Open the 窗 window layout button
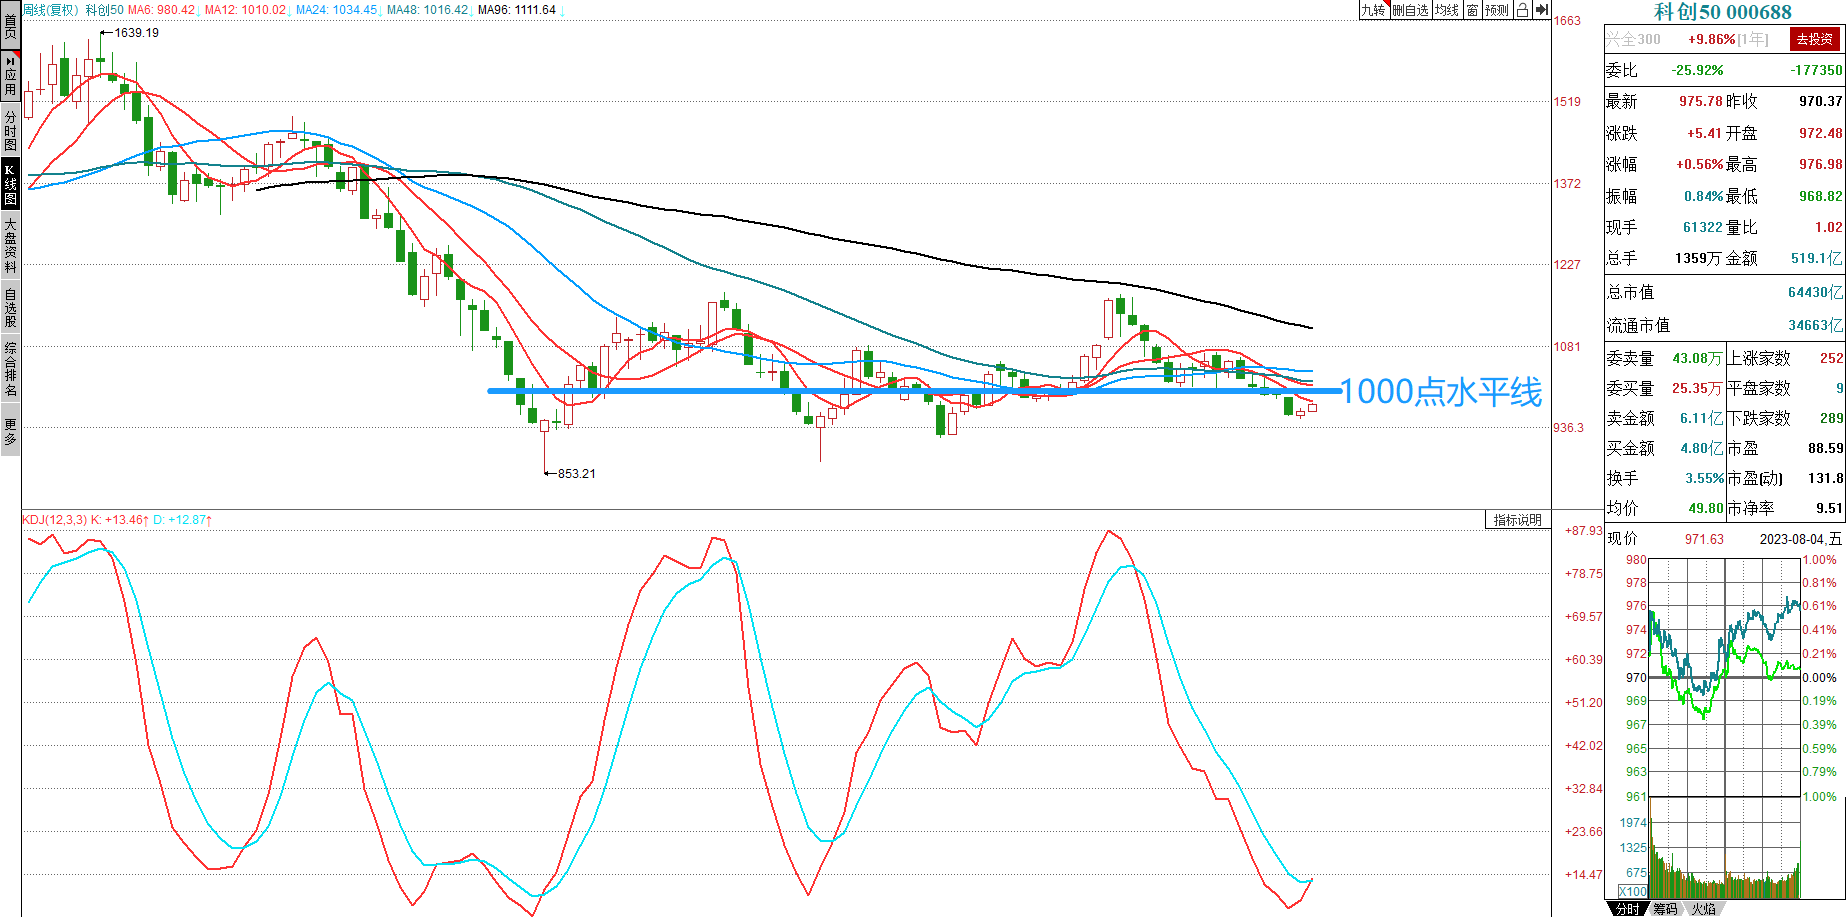Viewport: 1846px width, 917px height. [x=1472, y=10]
